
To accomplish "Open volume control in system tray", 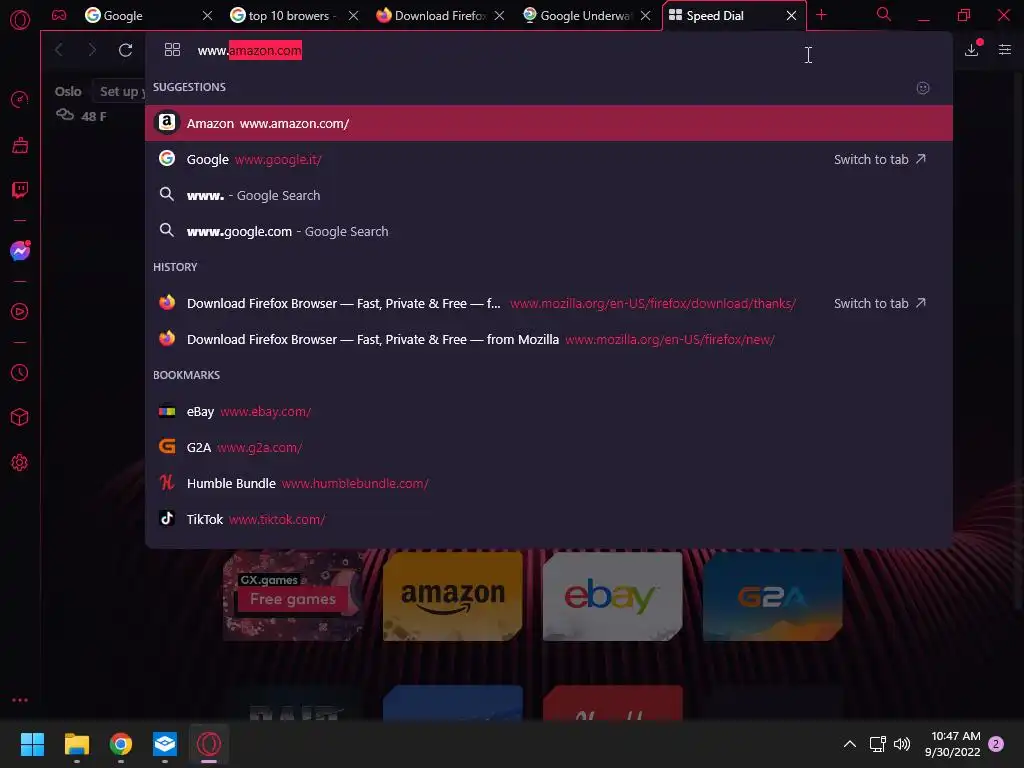I will click(902, 744).
